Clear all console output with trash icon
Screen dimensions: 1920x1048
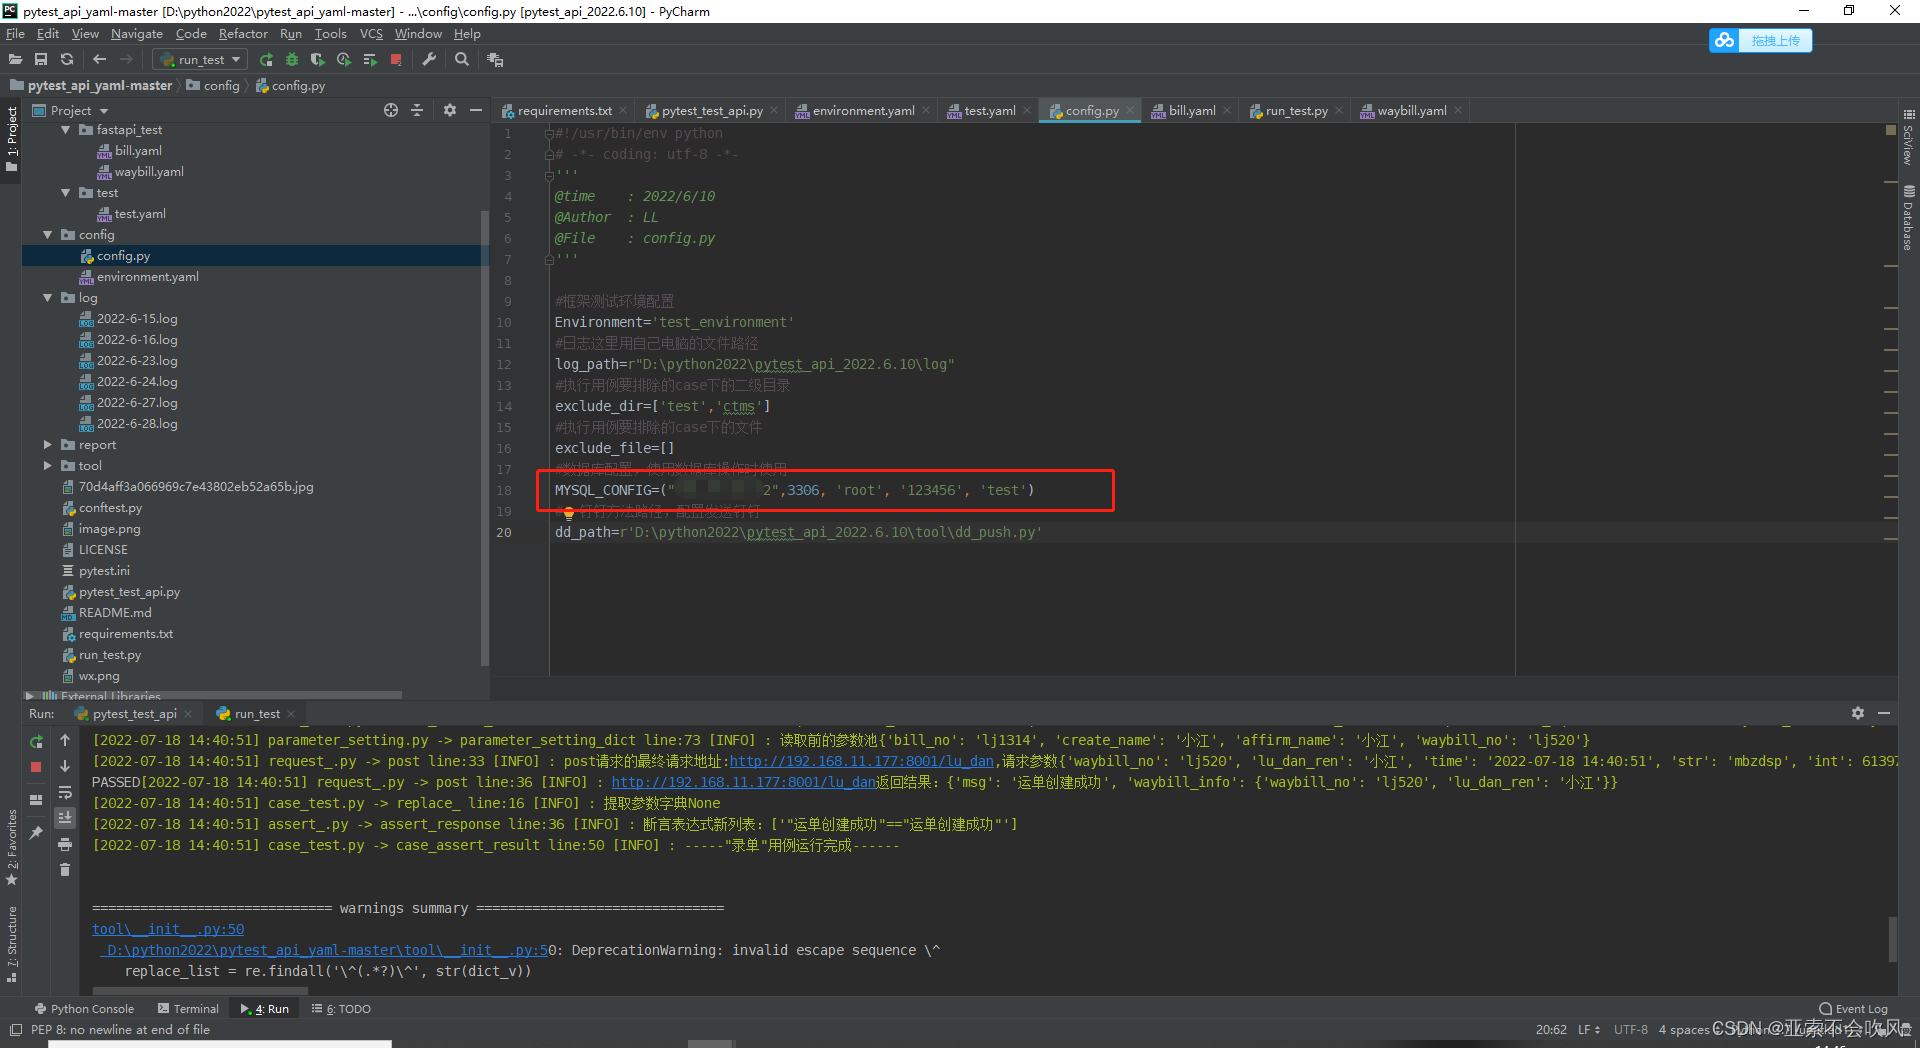tap(65, 870)
